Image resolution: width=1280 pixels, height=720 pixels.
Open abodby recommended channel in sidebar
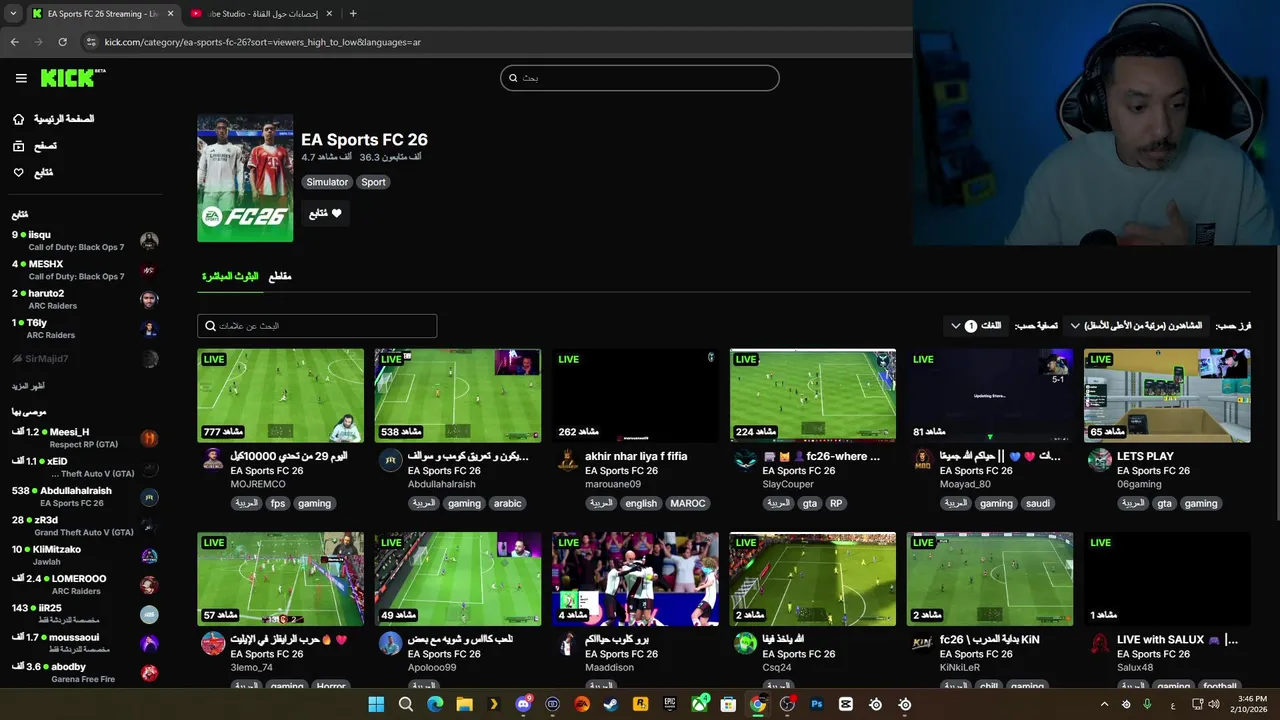(85, 673)
